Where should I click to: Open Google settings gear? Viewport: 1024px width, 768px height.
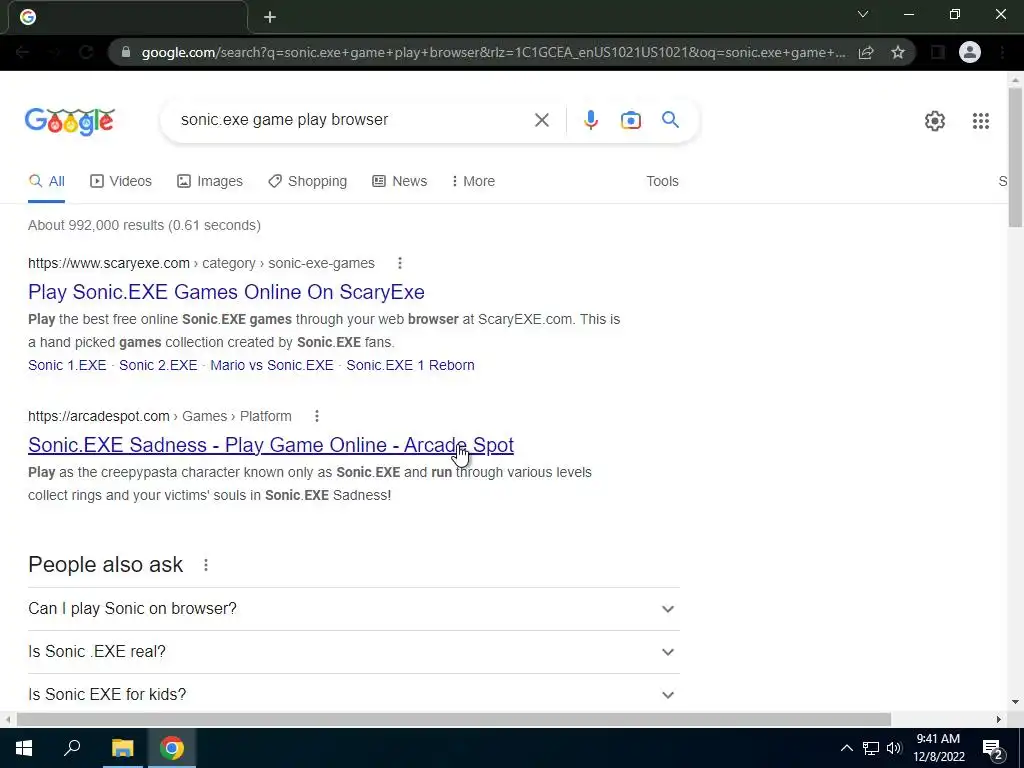pyautogui.click(x=935, y=121)
